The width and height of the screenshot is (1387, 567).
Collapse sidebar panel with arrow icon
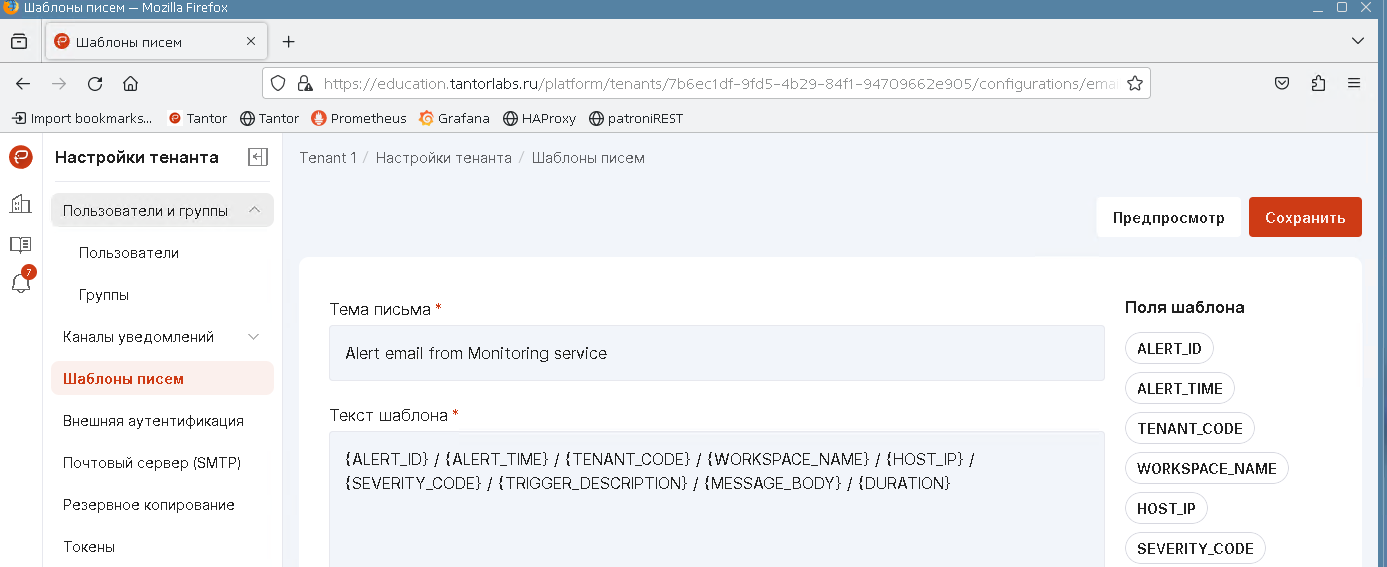pos(258,157)
